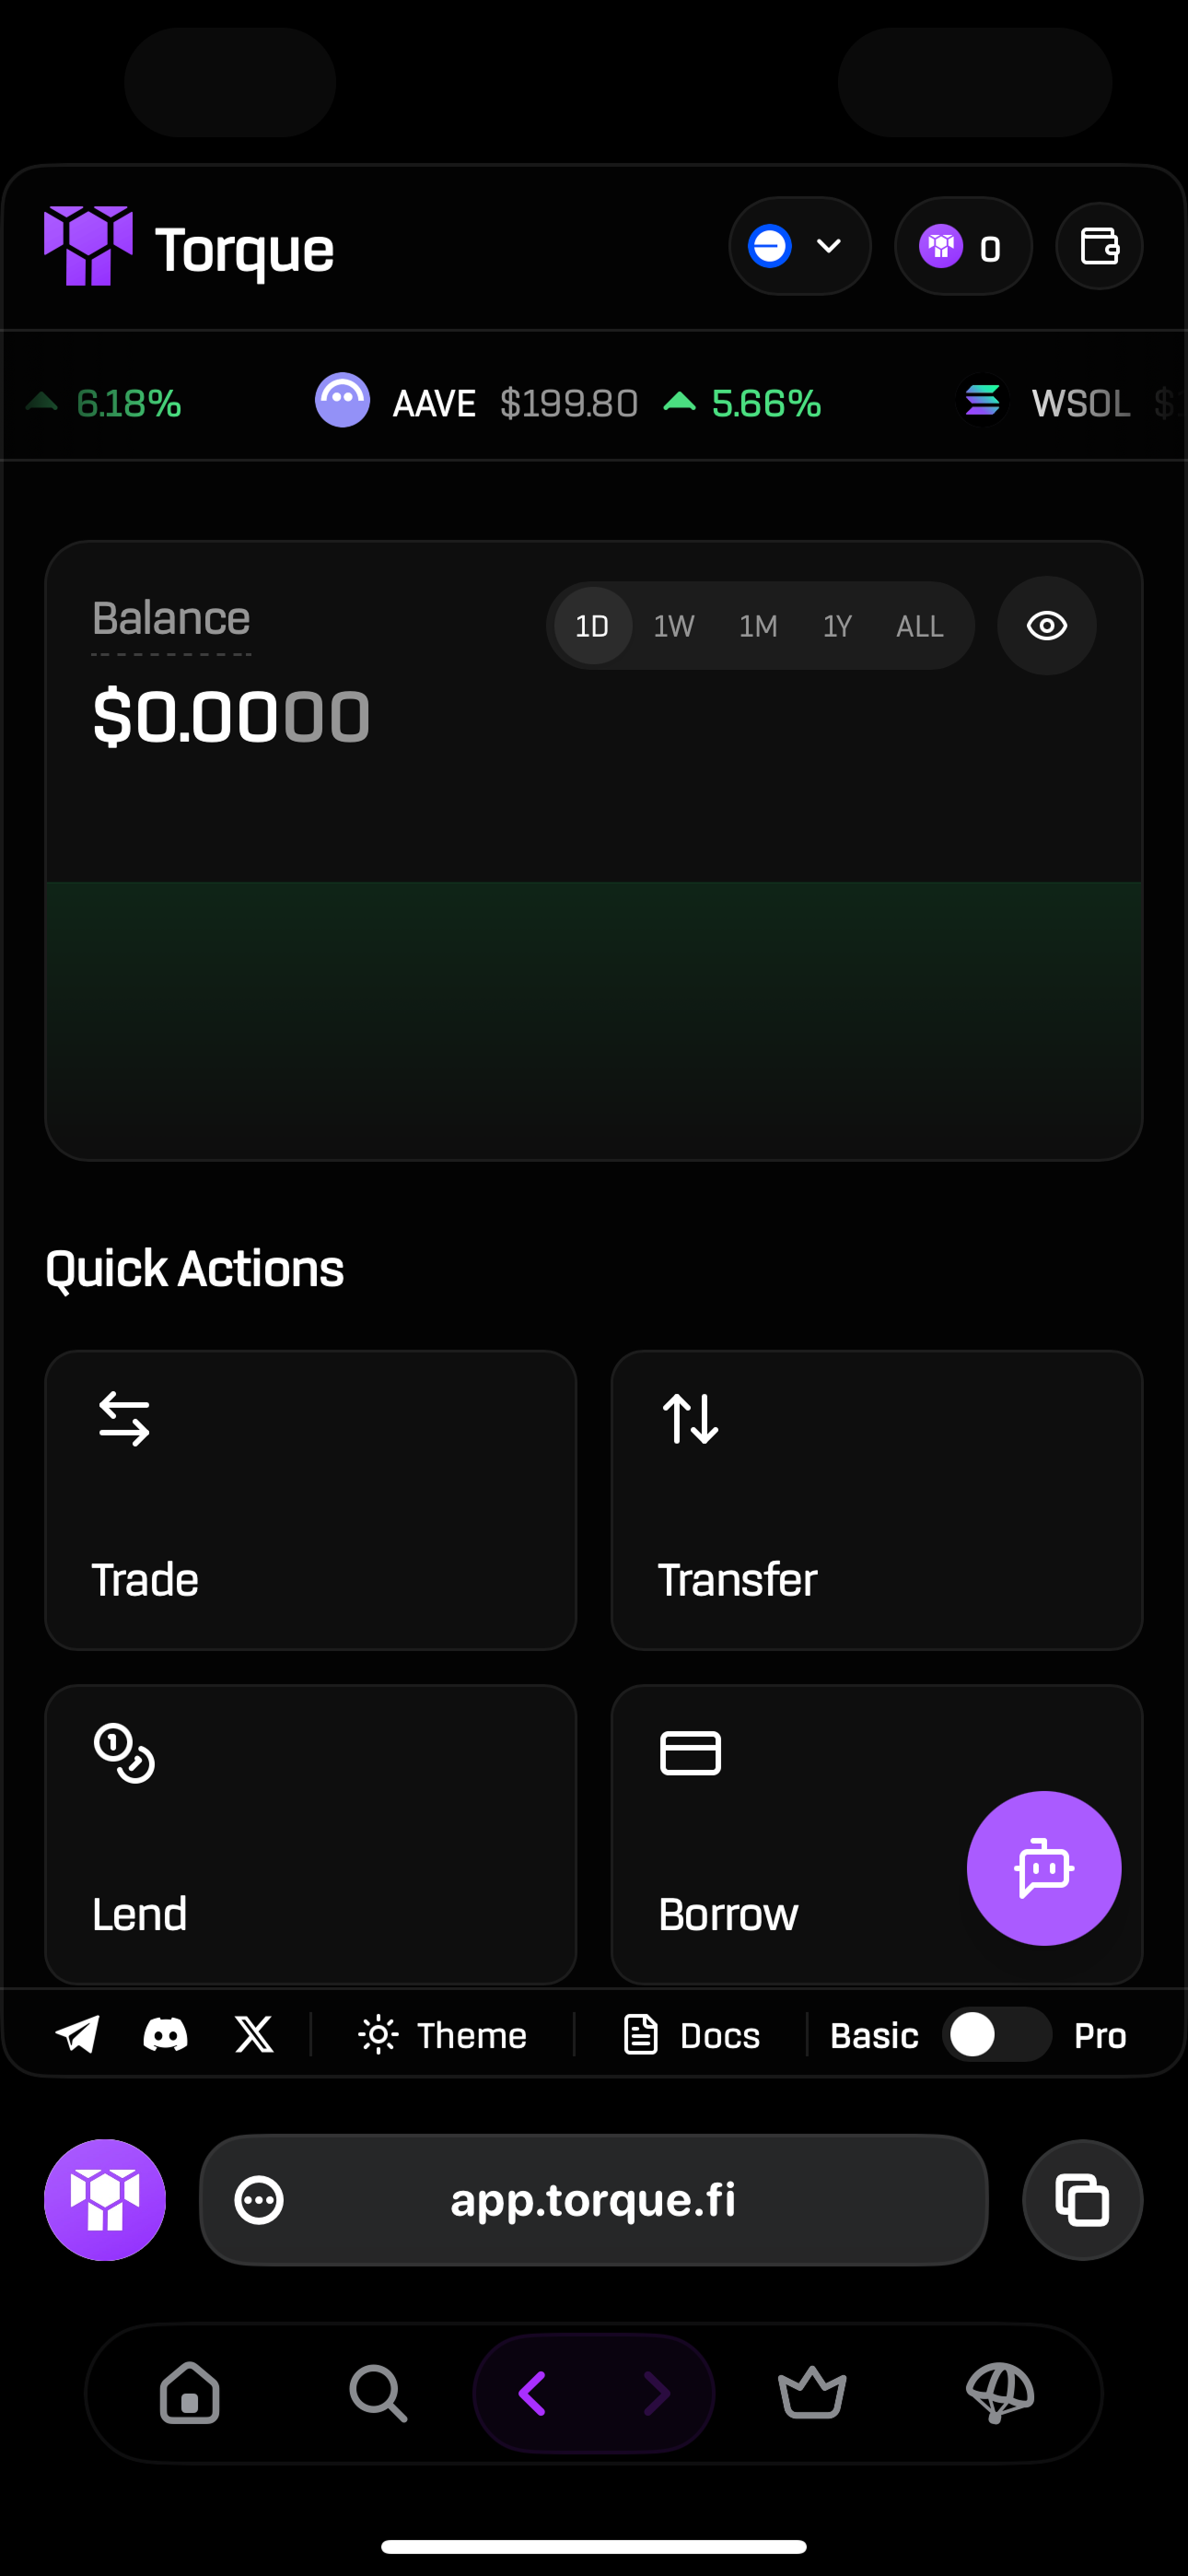This screenshot has height=2576, width=1188.
Task: Open Torque's Telegram channel icon
Action: point(77,2034)
